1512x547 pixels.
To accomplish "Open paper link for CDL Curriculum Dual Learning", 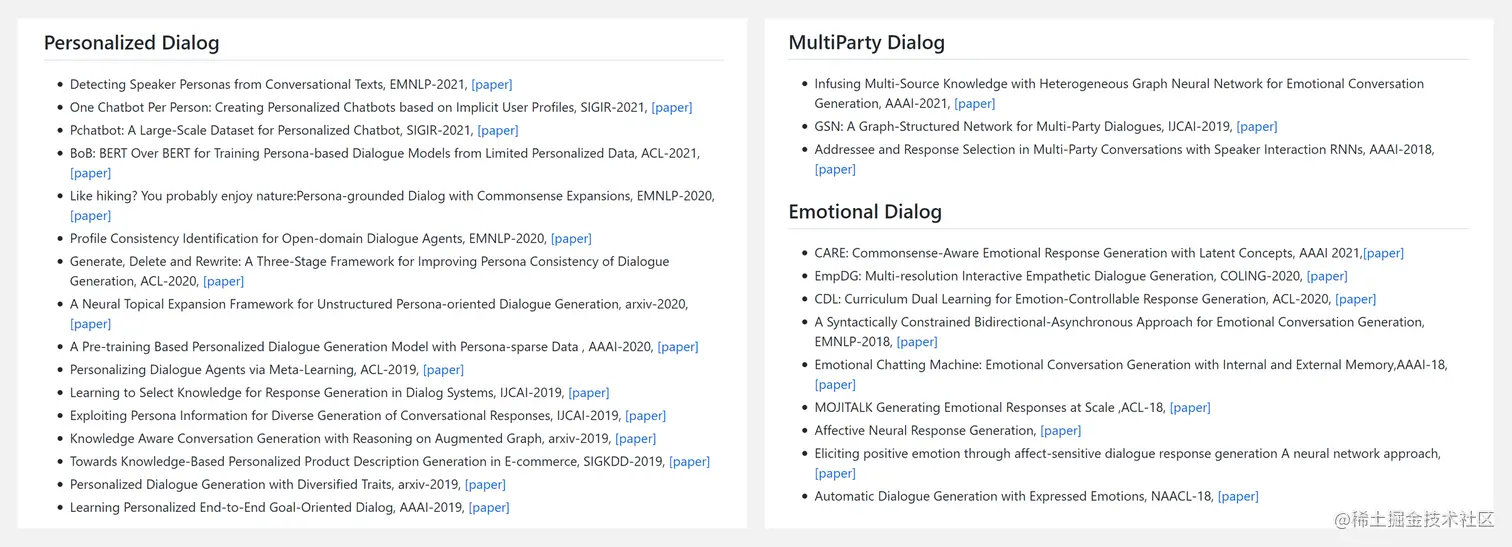I will tap(1356, 300).
